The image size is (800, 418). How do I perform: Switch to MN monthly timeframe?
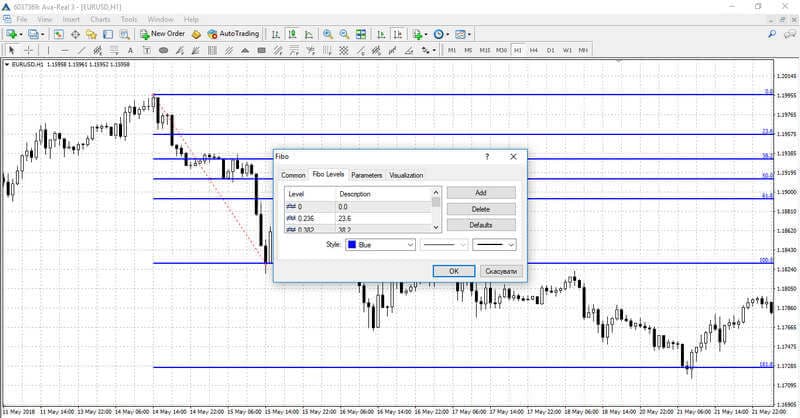tap(583, 50)
